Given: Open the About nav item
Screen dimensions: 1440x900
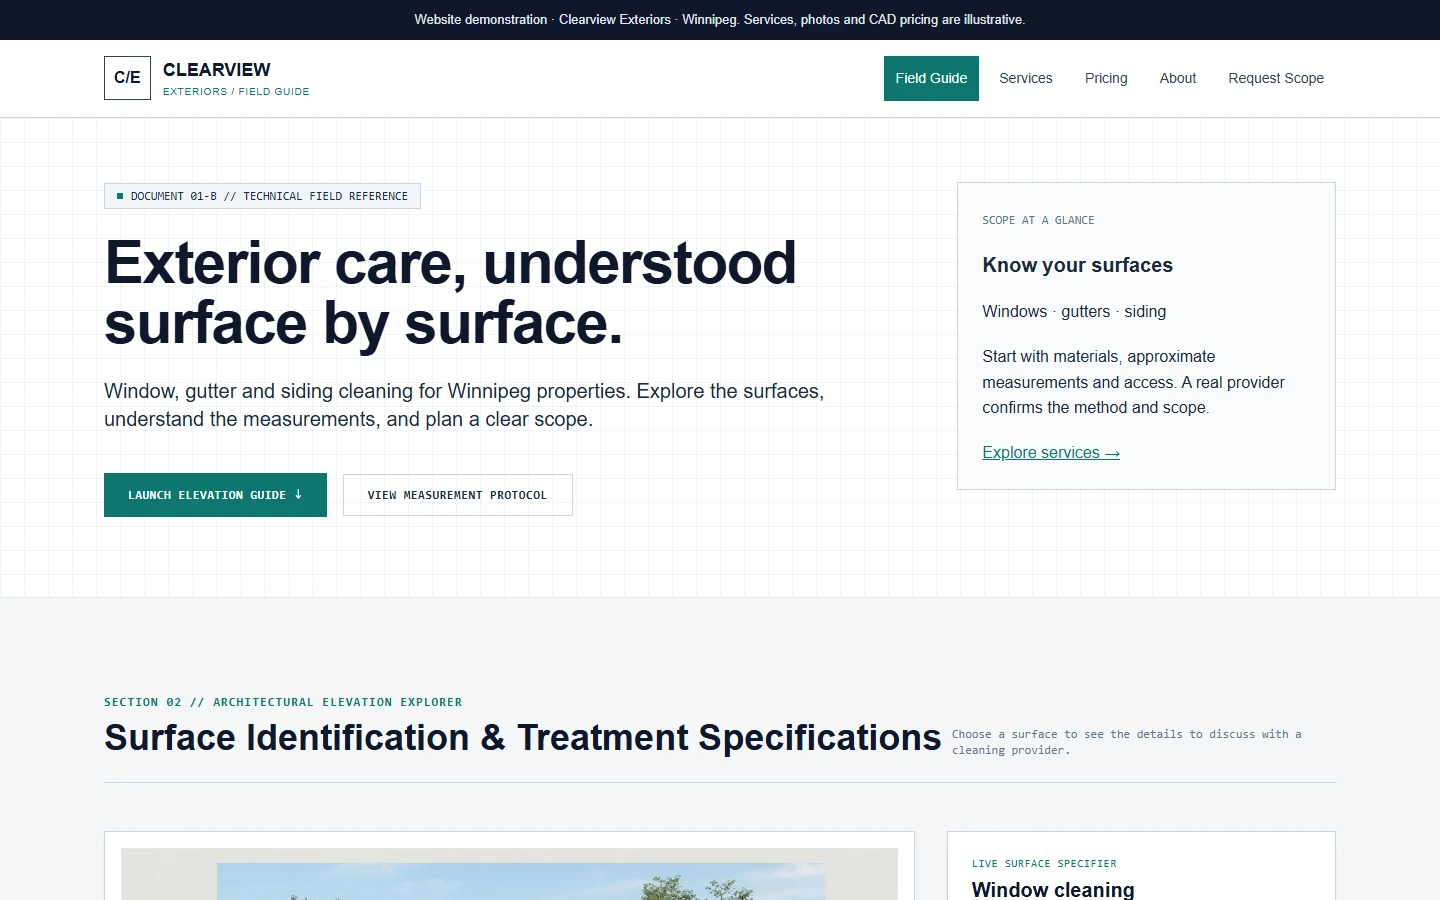Looking at the screenshot, I should click(1178, 78).
